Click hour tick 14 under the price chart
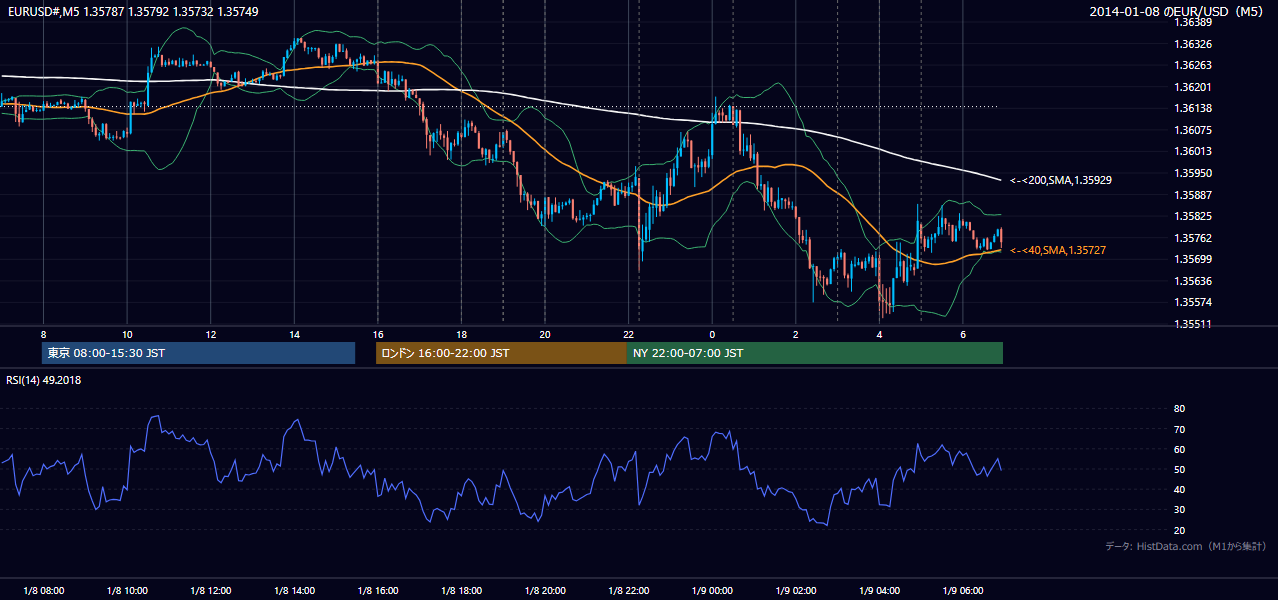 294,334
